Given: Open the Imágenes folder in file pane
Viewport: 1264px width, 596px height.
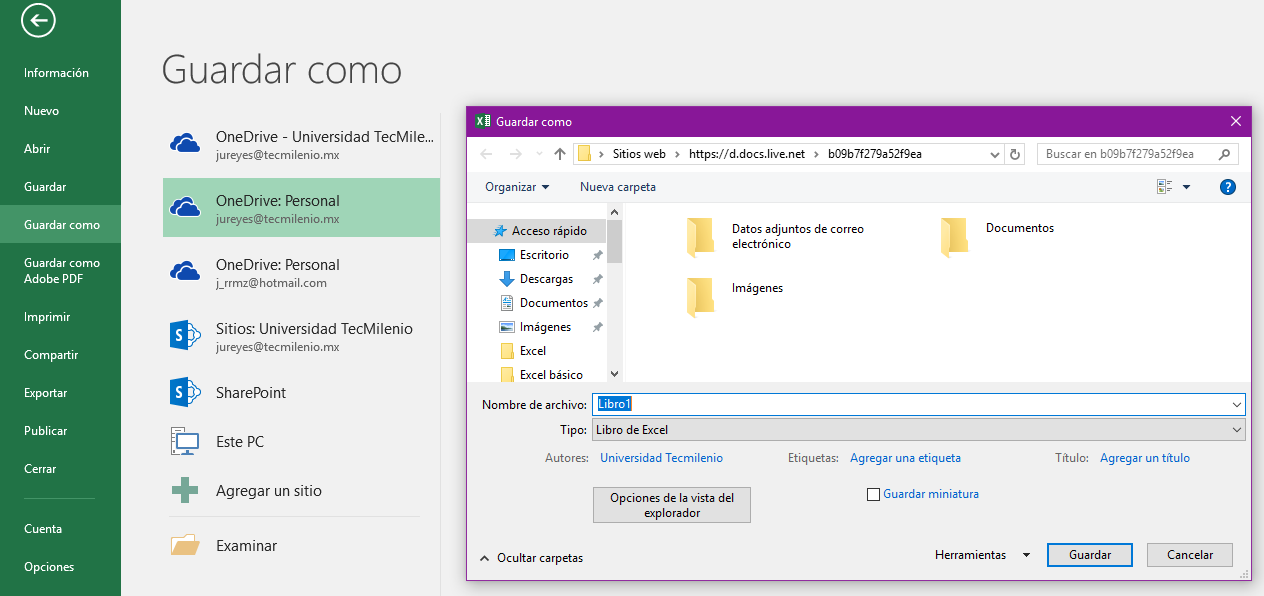Looking at the screenshot, I should coord(735,297).
